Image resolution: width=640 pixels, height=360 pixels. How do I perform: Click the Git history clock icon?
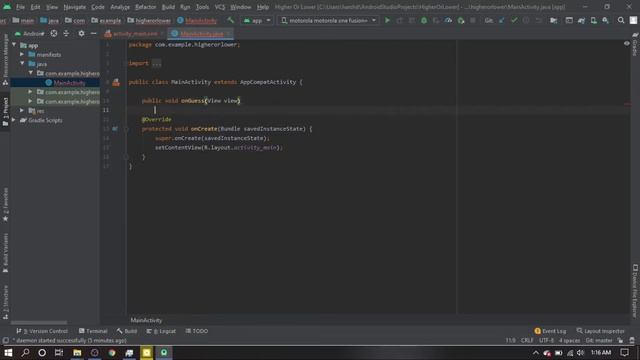pyautogui.click(x=526, y=20)
